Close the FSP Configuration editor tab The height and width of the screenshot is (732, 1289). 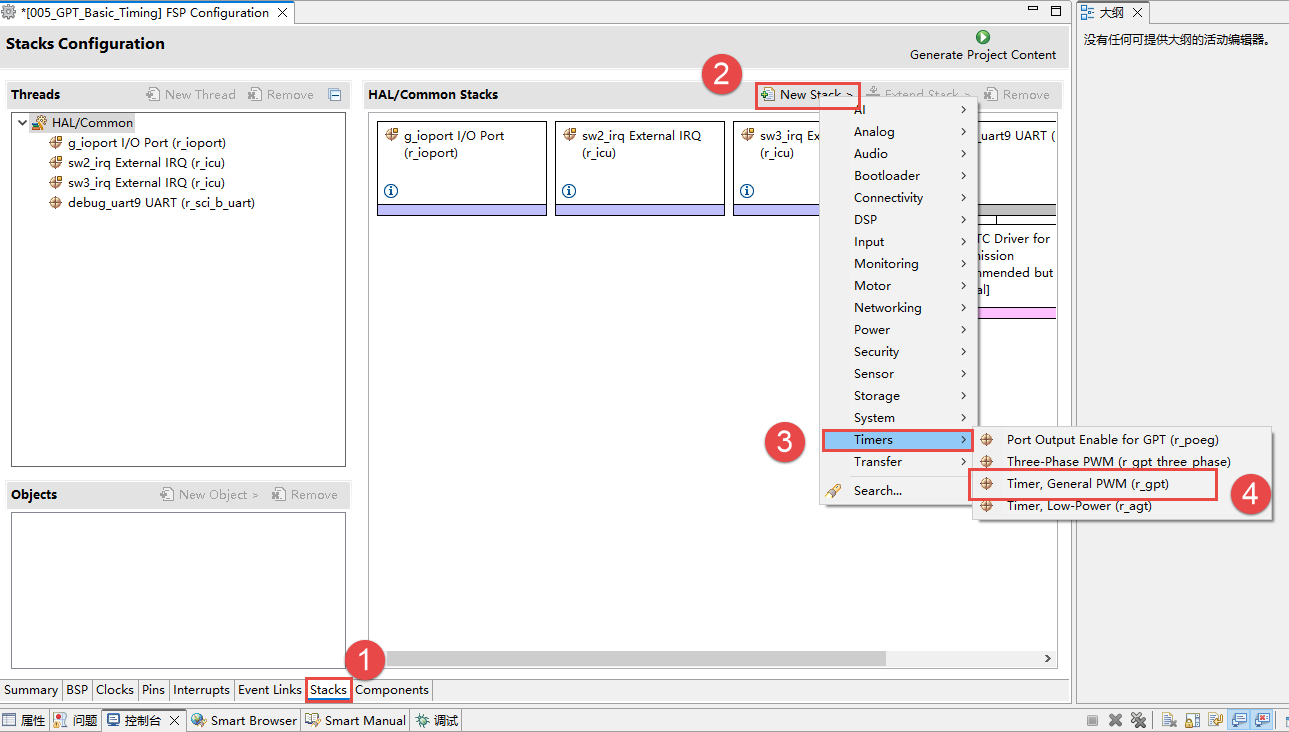pyautogui.click(x=281, y=13)
